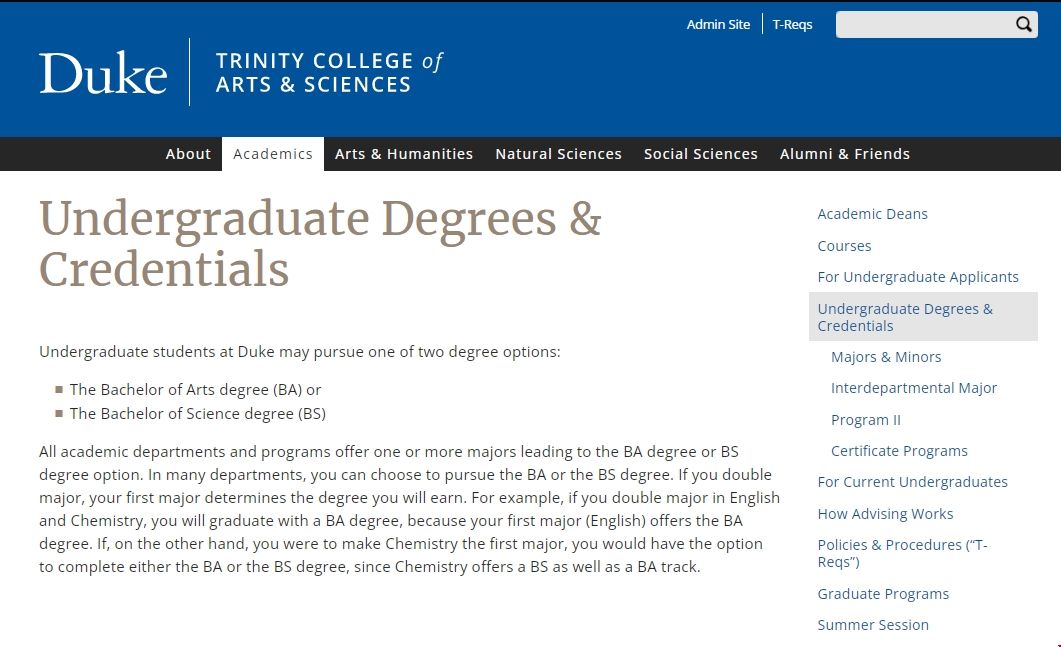
Task: Click inside the search input field
Action: click(x=925, y=24)
